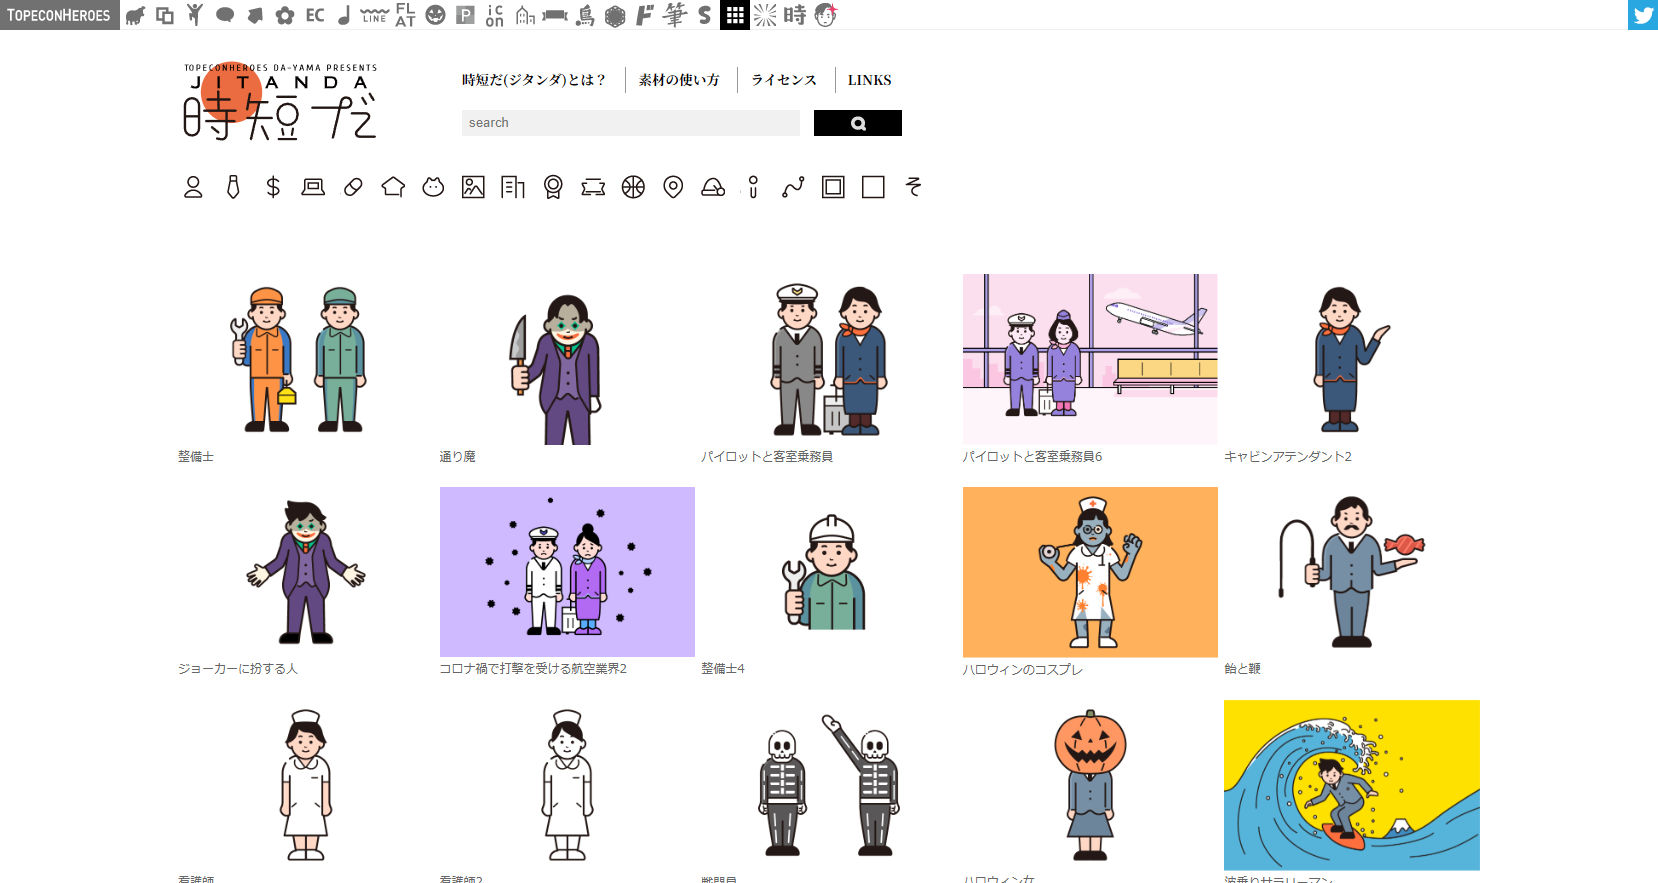Select the office building category icon
Screen dimensions: 1658x883
tap(513, 187)
